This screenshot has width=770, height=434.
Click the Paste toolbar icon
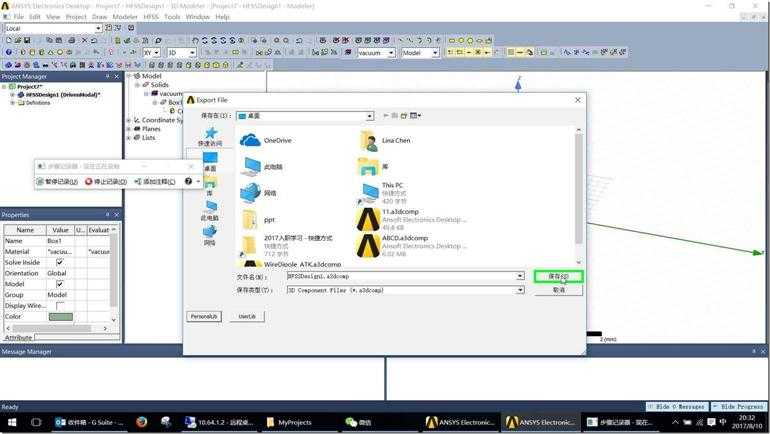pos(59,40)
